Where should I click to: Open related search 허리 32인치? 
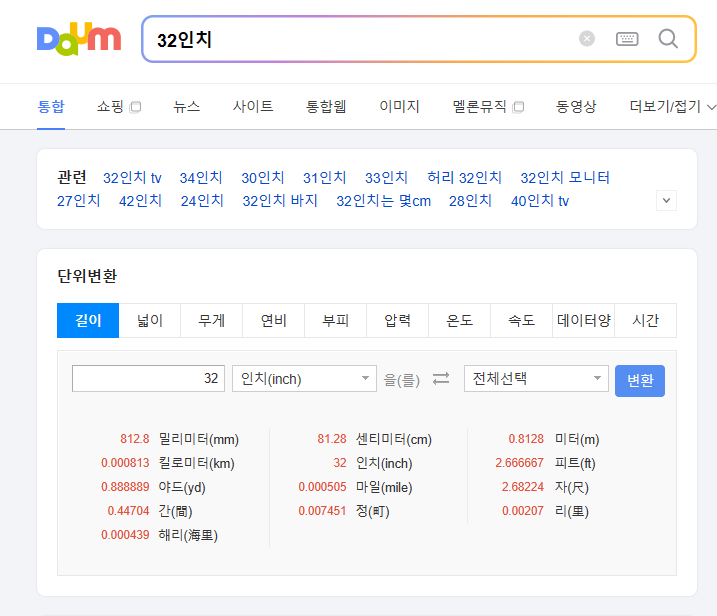coord(465,177)
